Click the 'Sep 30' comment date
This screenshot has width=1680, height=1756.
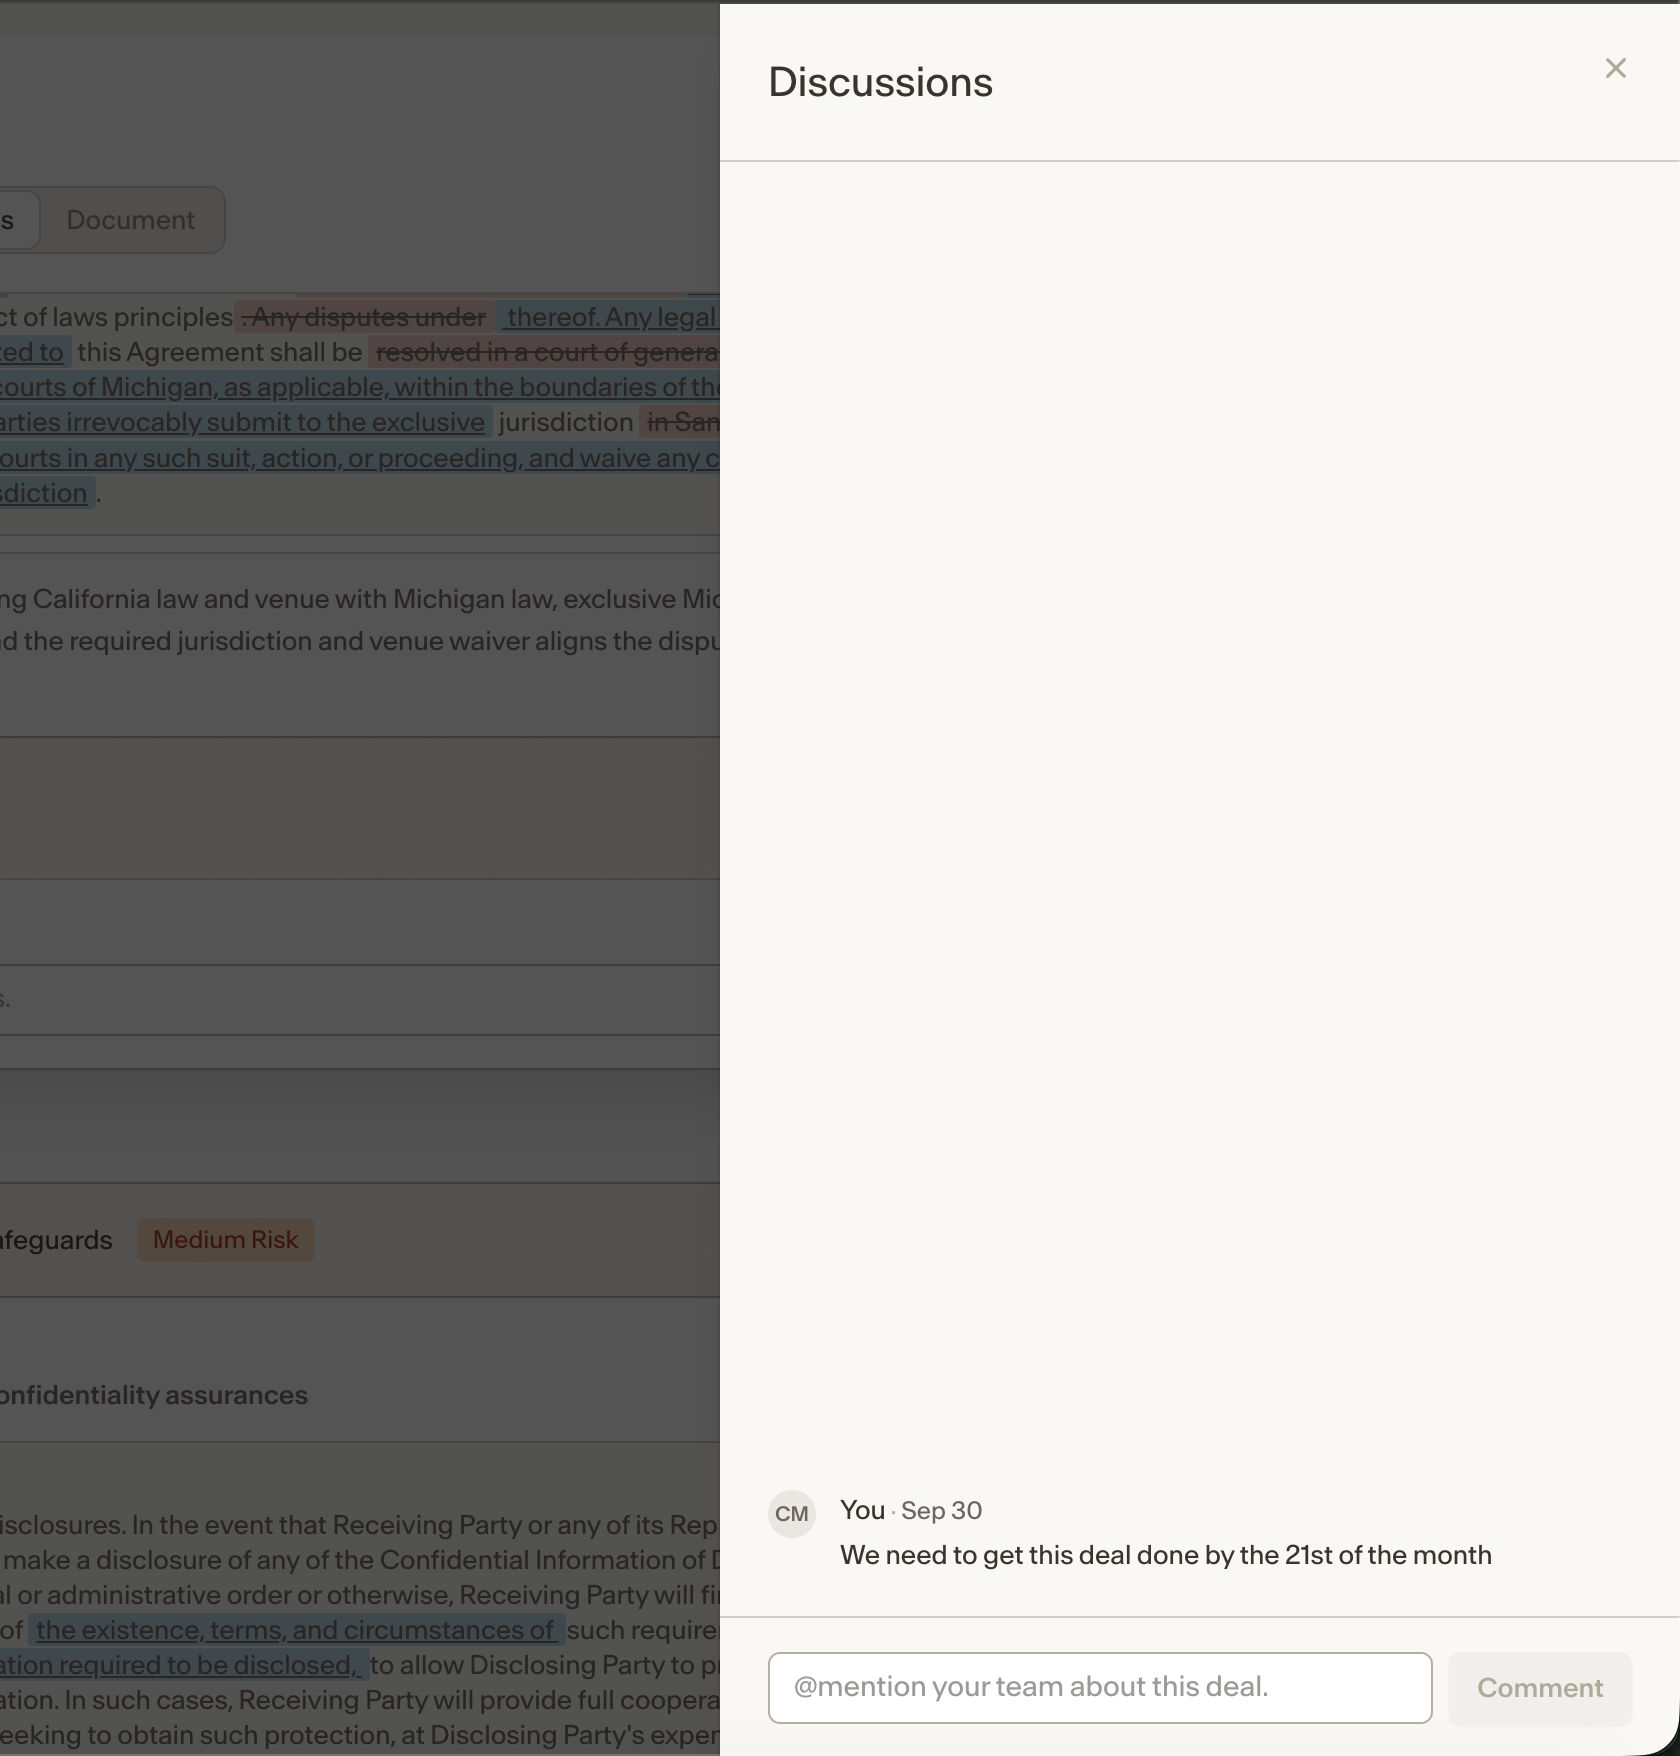[x=941, y=1510]
